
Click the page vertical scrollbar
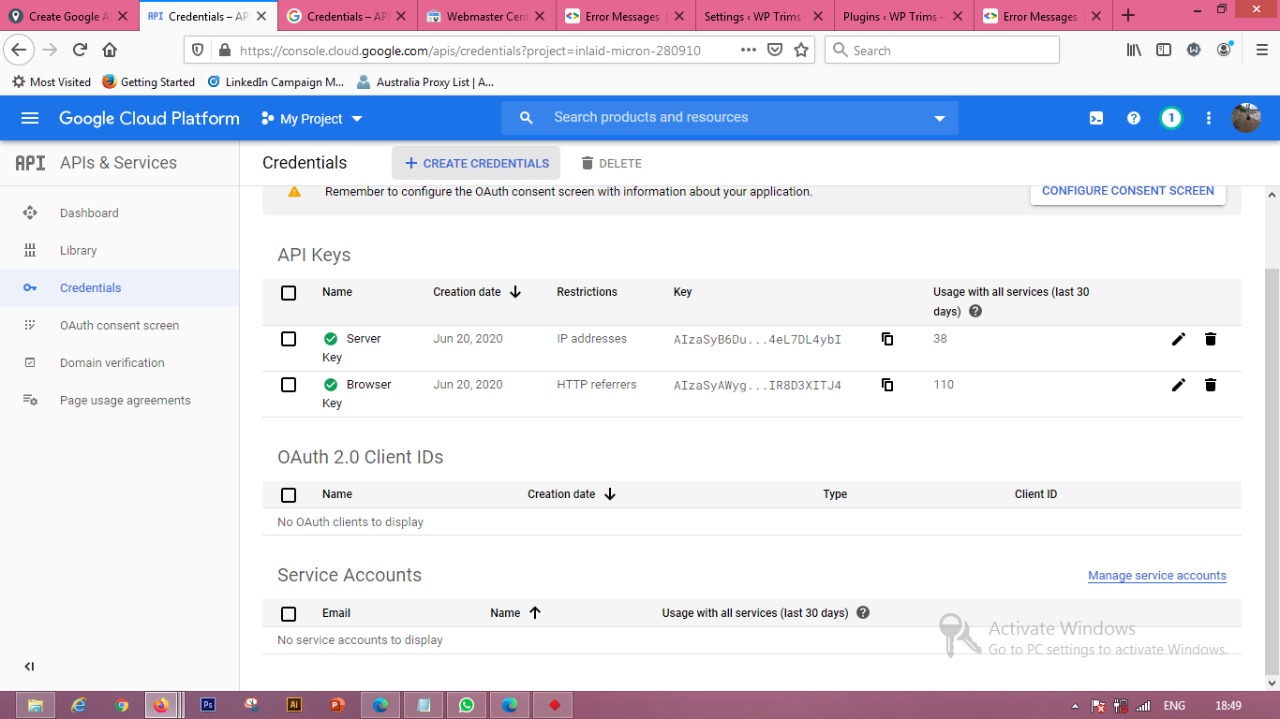(1272, 470)
